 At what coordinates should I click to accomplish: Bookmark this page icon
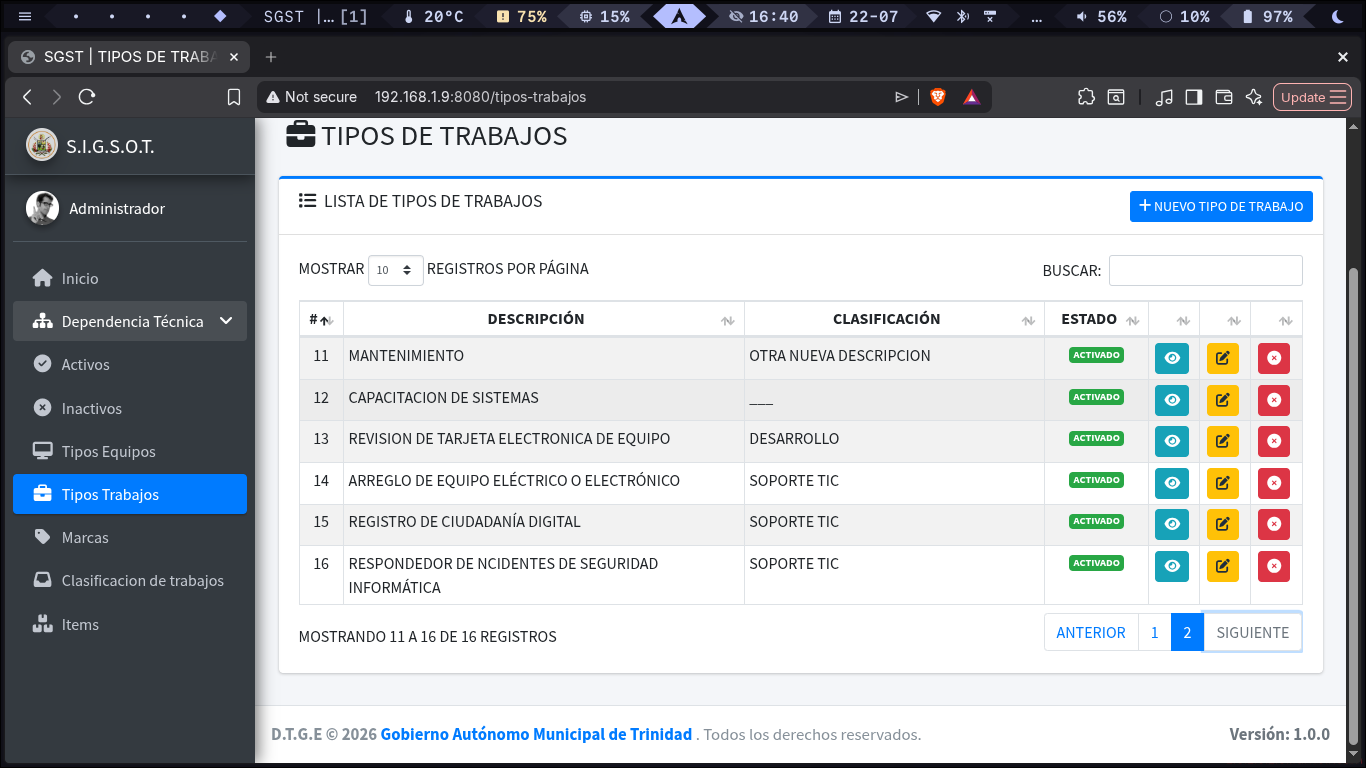pos(234,97)
